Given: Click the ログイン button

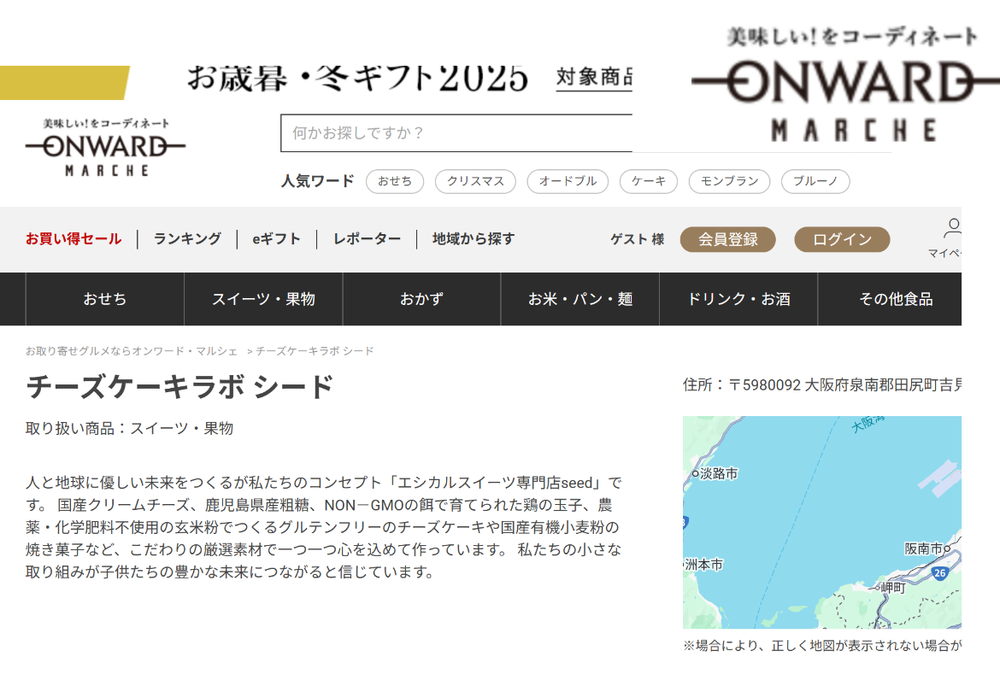Looking at the screenshot, I should click(842, 239).
